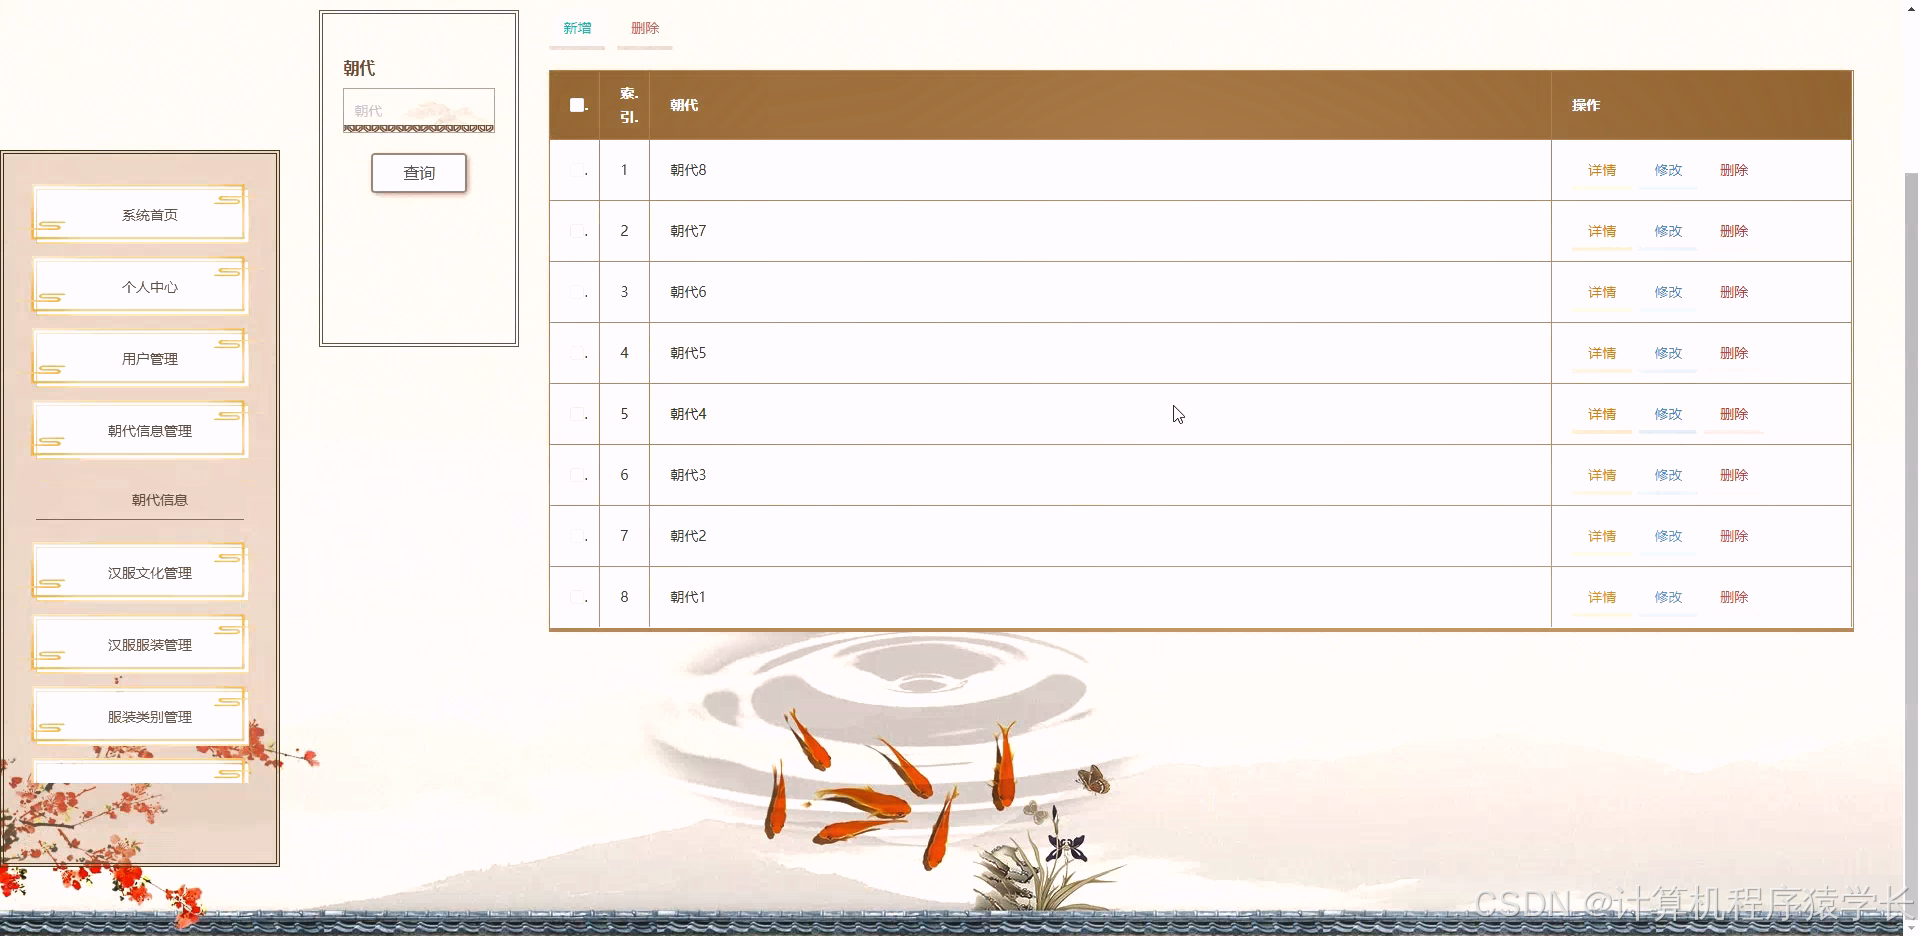Screen dimensions: 1920x936
Task: Click the 查询 search button
Action: [419, 173]
